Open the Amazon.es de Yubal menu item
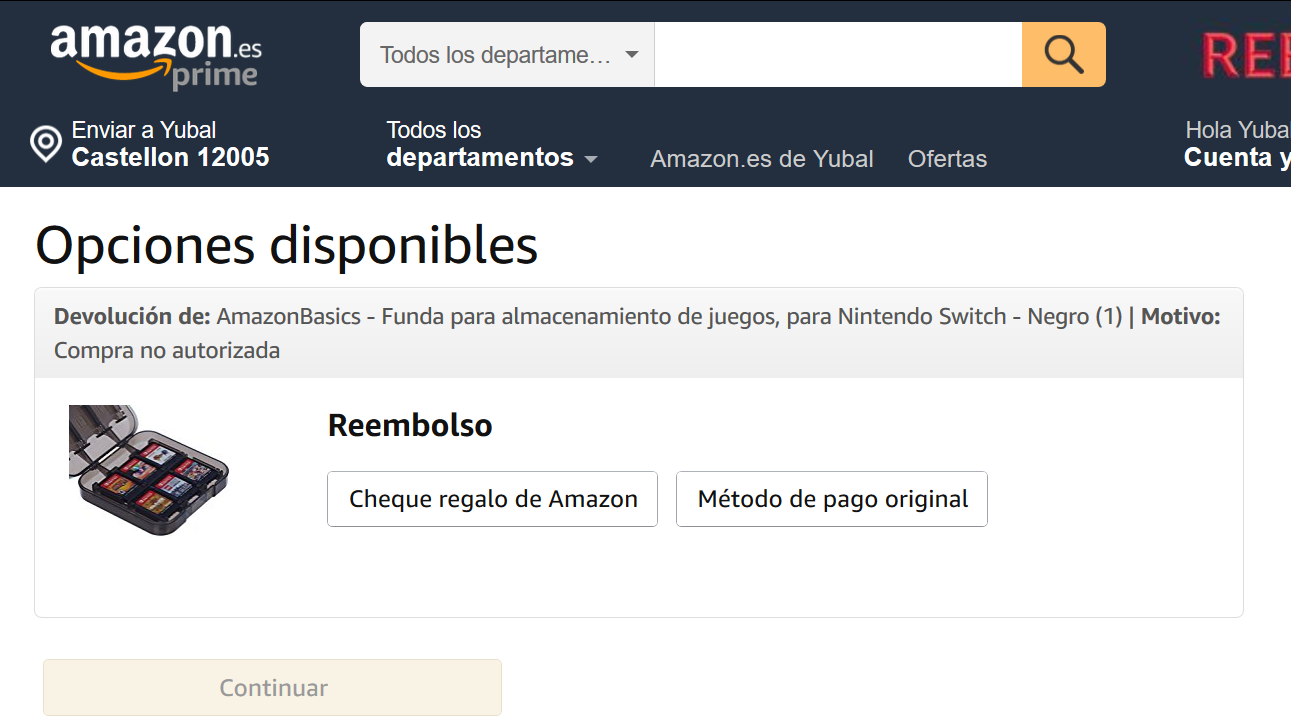The image size is (1291, 726). pyautogui.click(x=761, y=158)
